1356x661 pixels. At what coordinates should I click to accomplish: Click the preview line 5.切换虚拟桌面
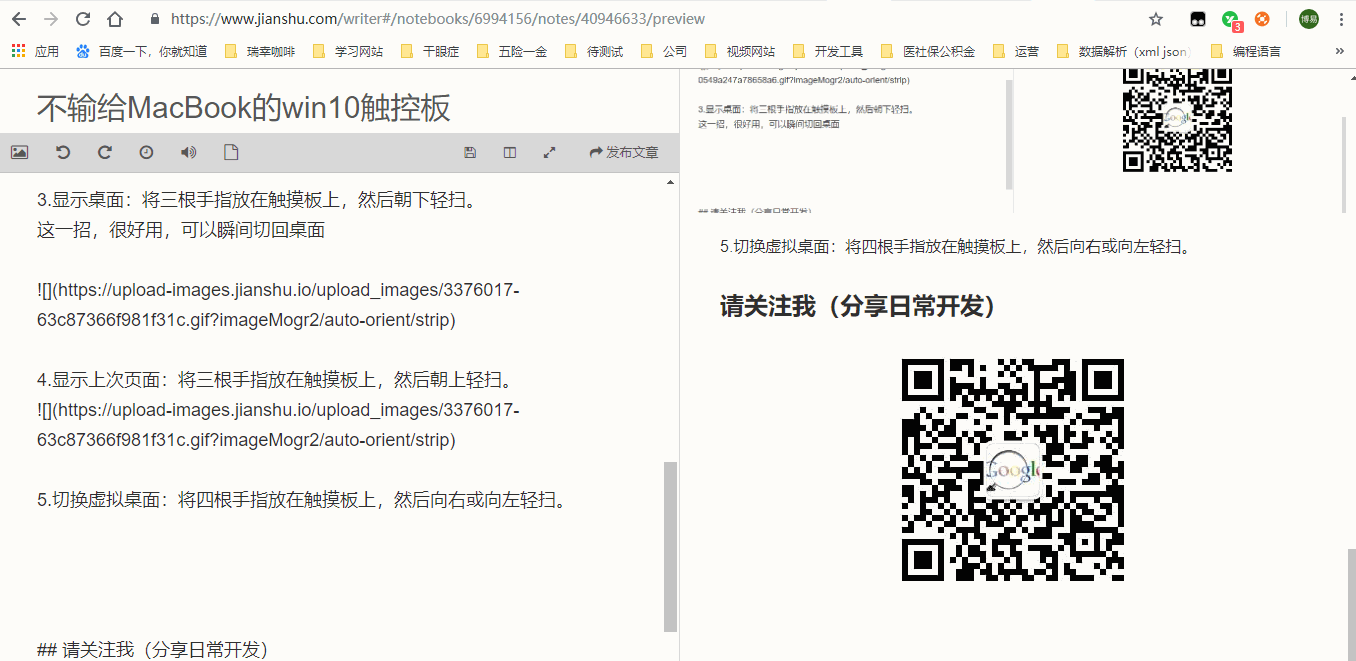pos(957,246)
